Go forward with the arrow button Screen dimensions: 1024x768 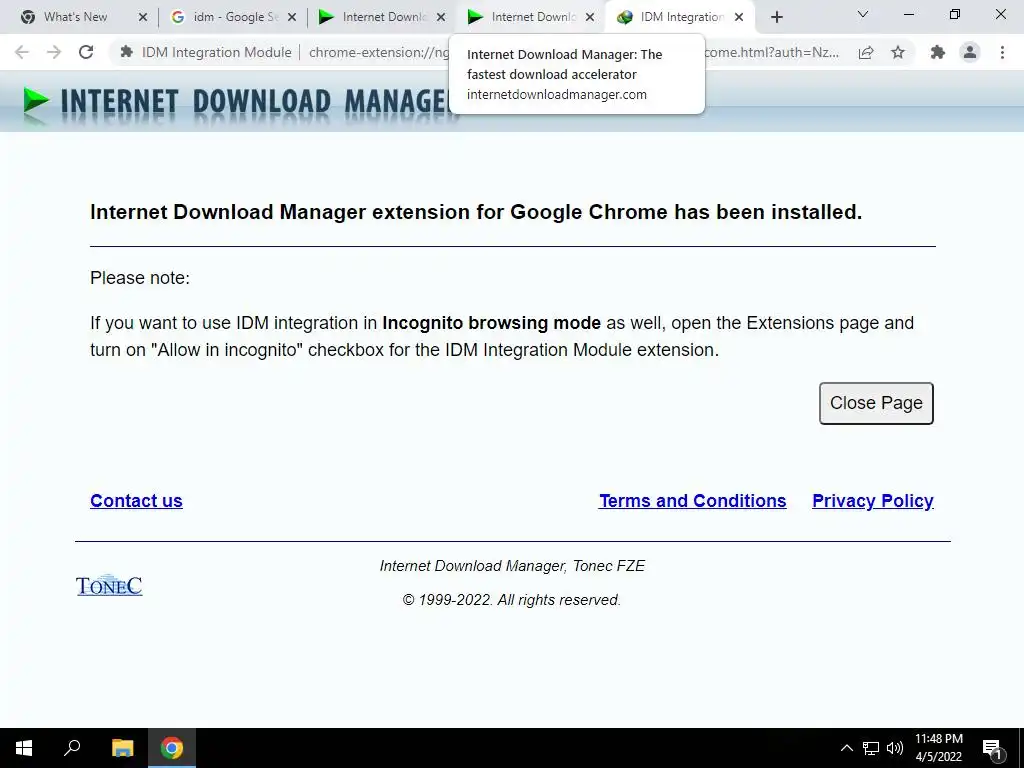[x=54, y=52]
